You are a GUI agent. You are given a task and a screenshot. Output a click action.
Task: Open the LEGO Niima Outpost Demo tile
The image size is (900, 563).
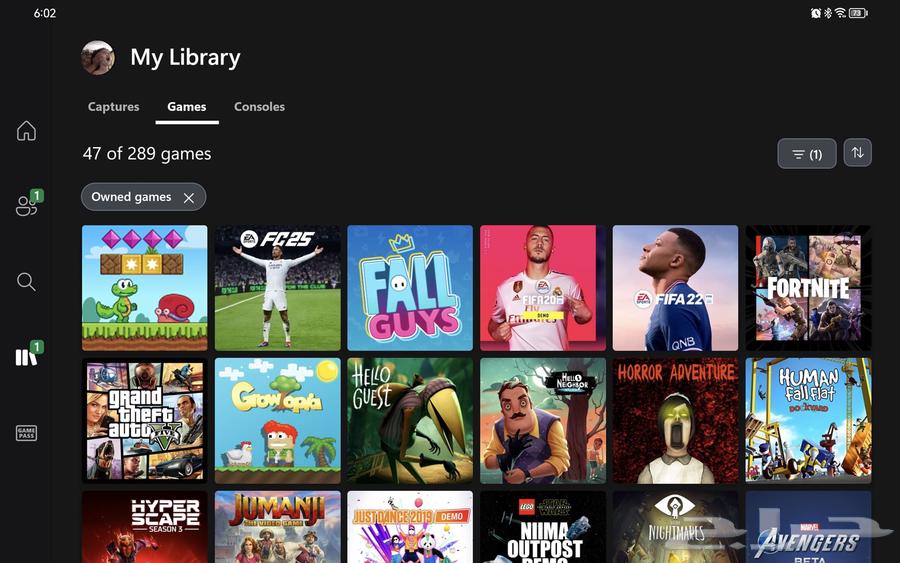542,527
